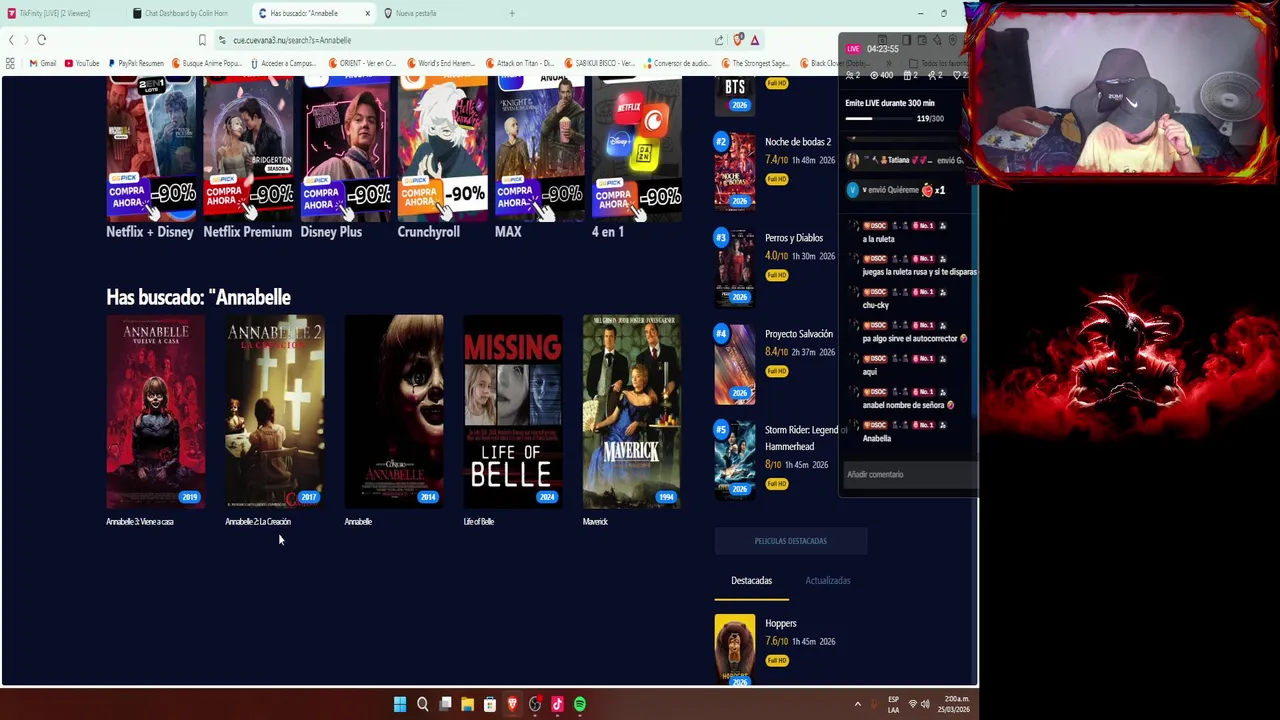1280x720 pixels.
Task: Reload the page with the refresh icon
Action: coord(41,40)
